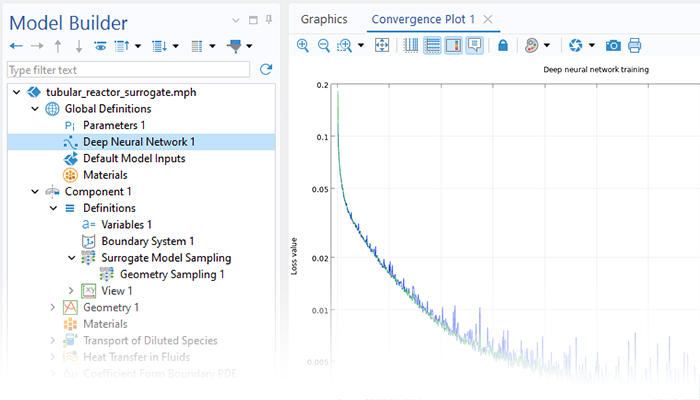The image size is (700, 400).
Task: Click the Zoom Box icon
Action: pos(345,46)
